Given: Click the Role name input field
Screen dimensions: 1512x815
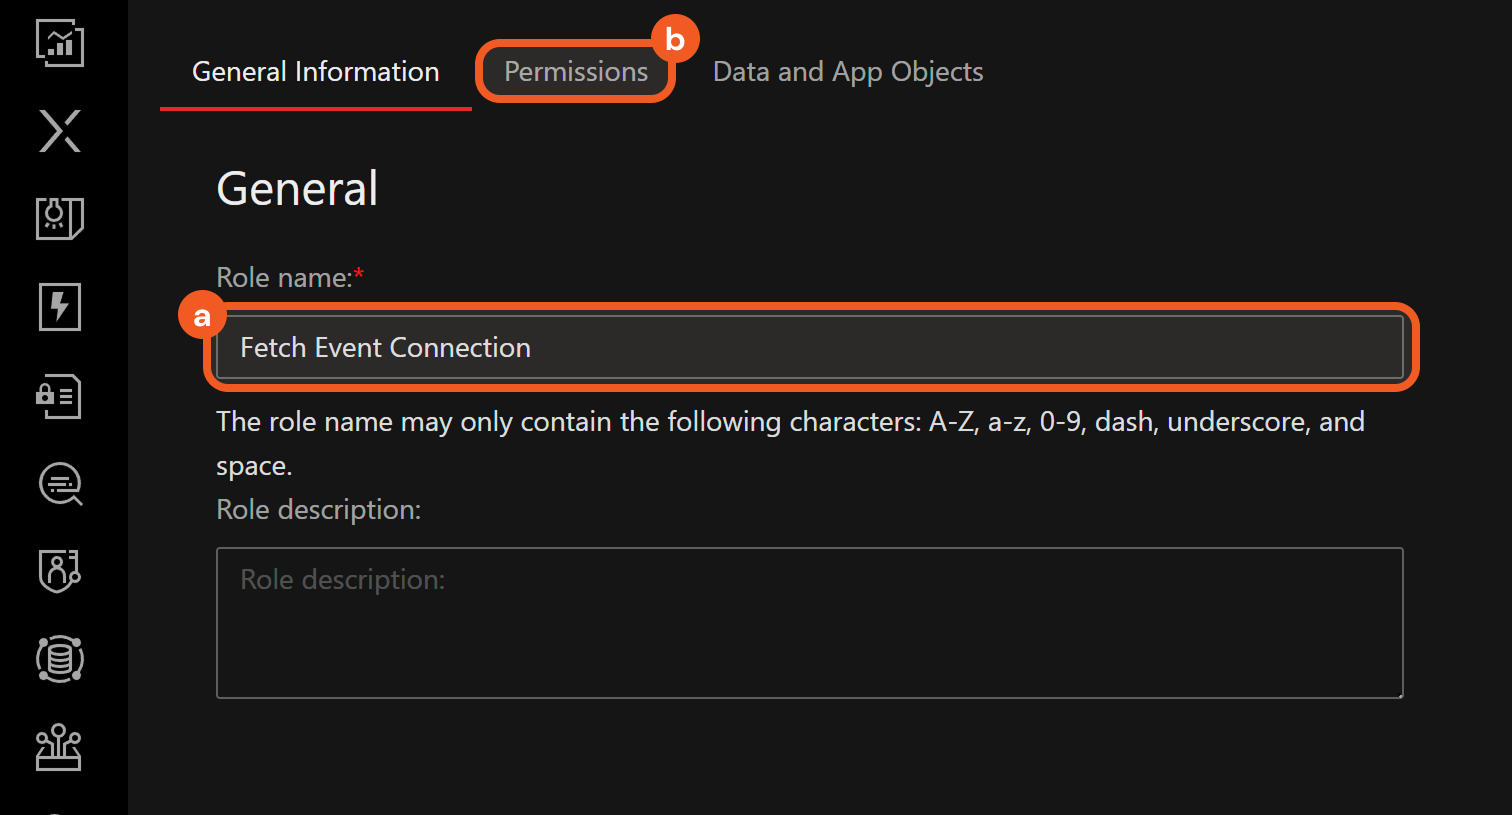Looking at the screenshot, I should coord(810,348).
